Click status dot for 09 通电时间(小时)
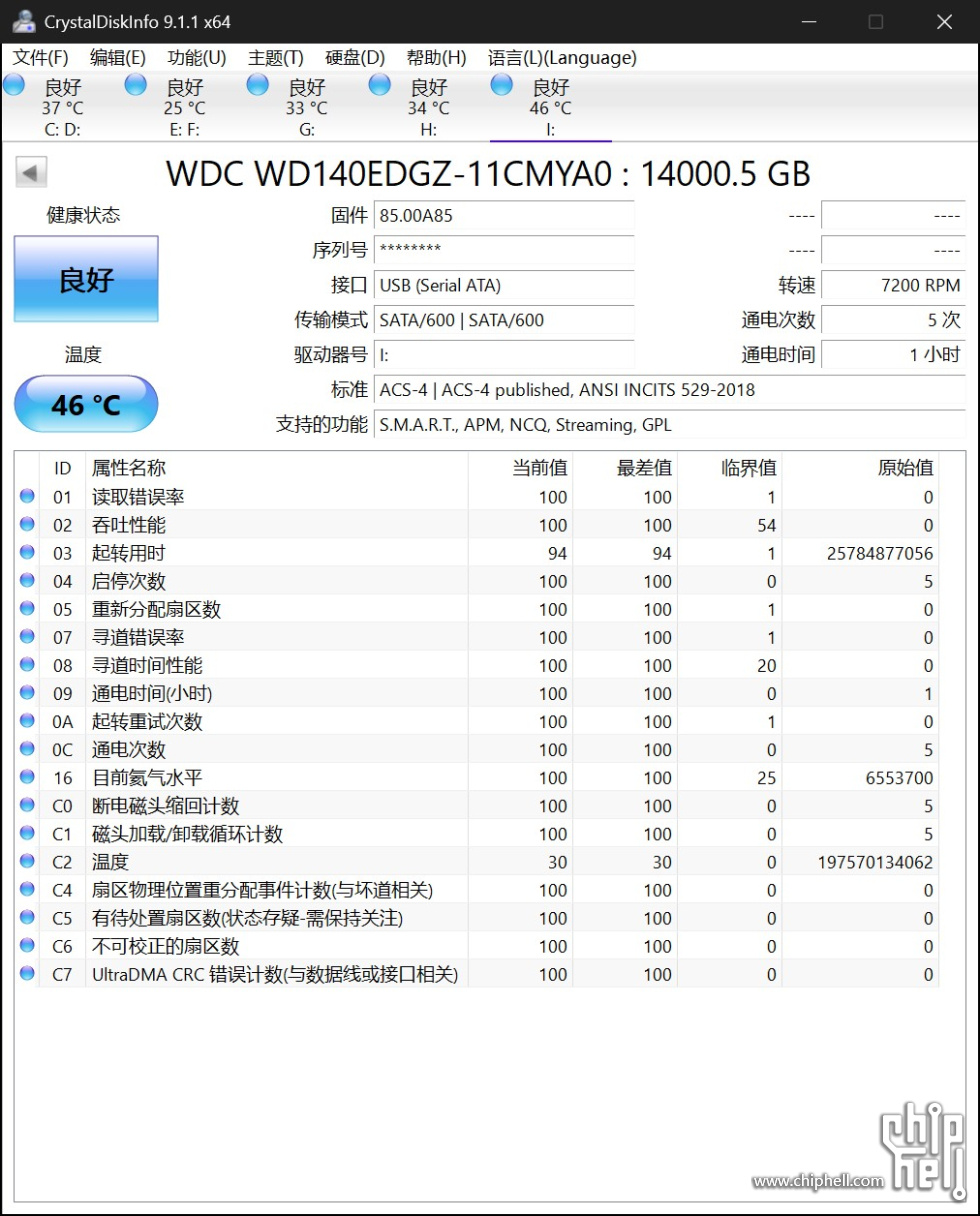This screenshot has width=980, height=1216. pos(27,692)
